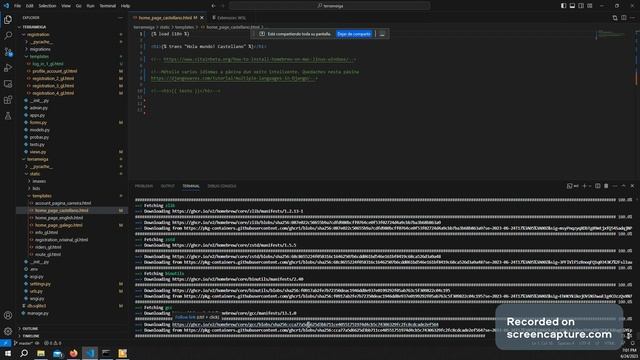This screenshot has height=360, width=640.
Task: Collapse the TERRAMEIGA root folder
Action: (34, 27)
